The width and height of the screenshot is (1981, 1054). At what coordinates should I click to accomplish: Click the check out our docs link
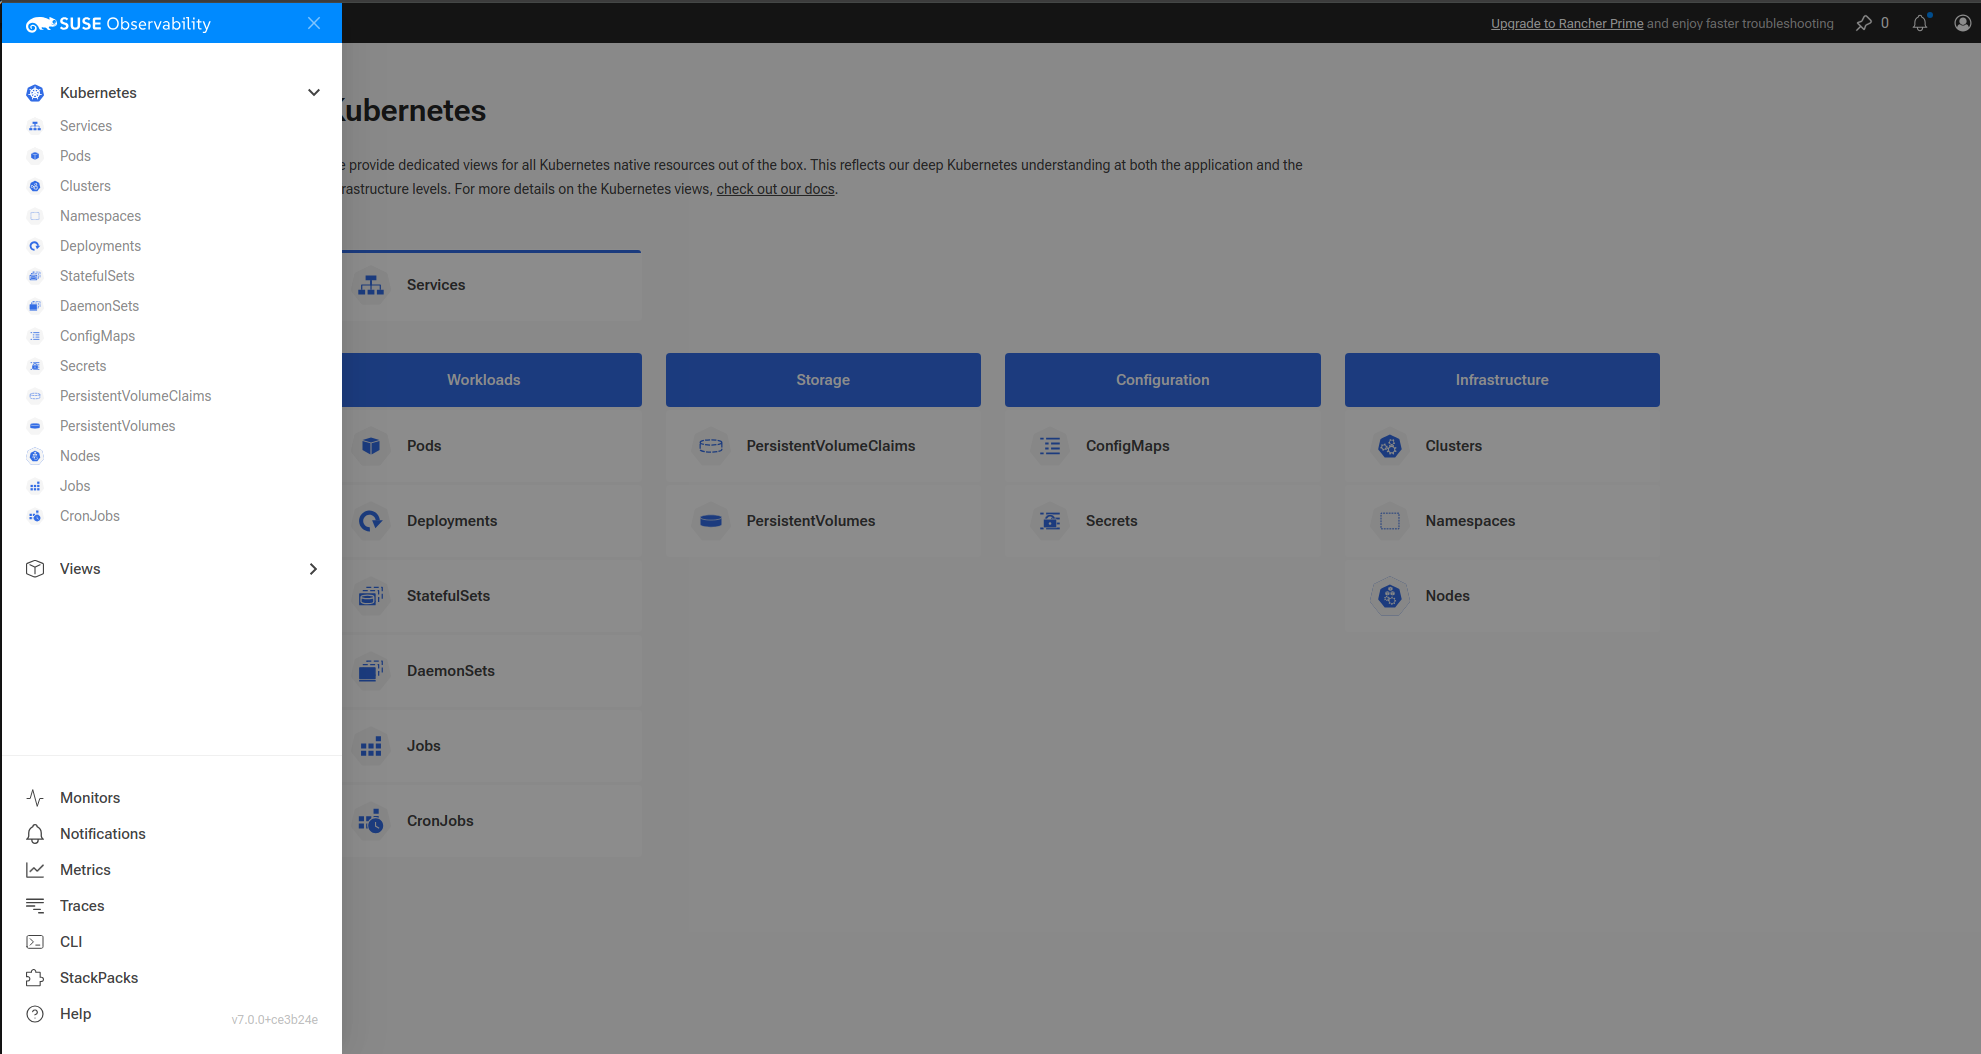click(775, 188)
